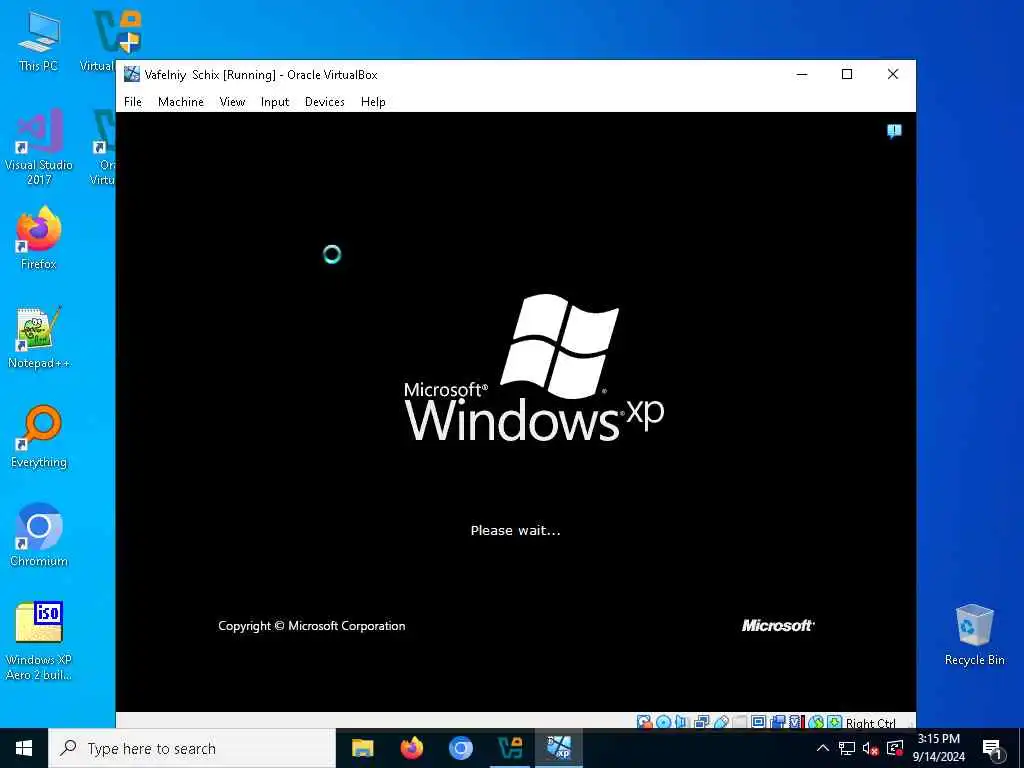This screenshot has width=1024, height=768.
Task: Open the USB devices indicator in VirtualBox status bar
Action: point(722,722)
